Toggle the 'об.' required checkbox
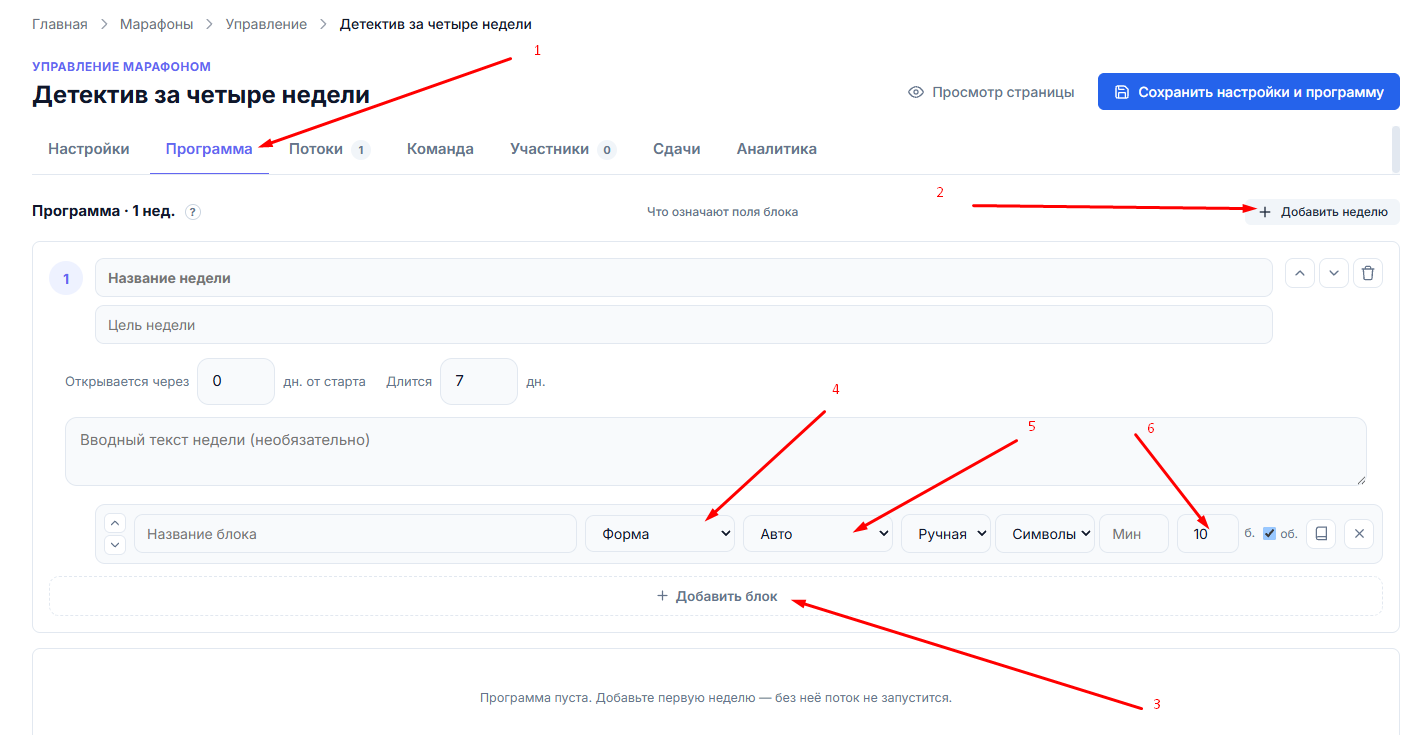Screen dimensions: 1419x735 (1269, 534)
